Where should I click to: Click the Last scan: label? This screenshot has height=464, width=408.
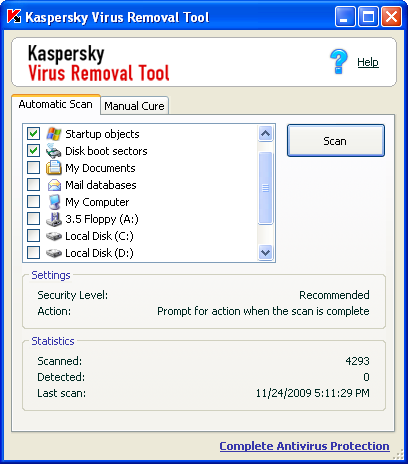pyautogui.click(x=61, y=393)
